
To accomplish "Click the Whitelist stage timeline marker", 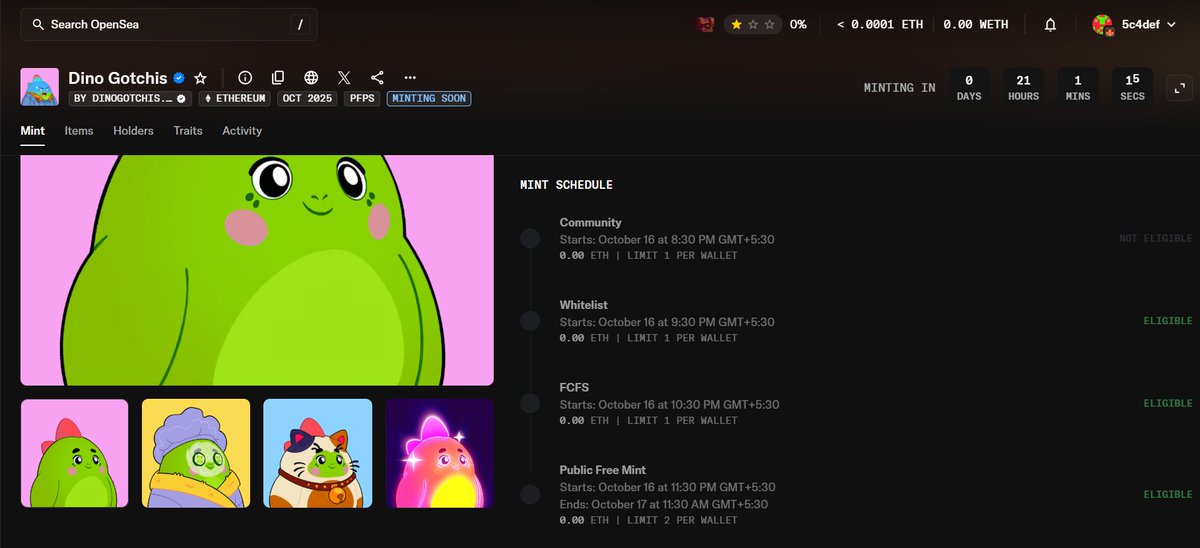I will 530,321.
